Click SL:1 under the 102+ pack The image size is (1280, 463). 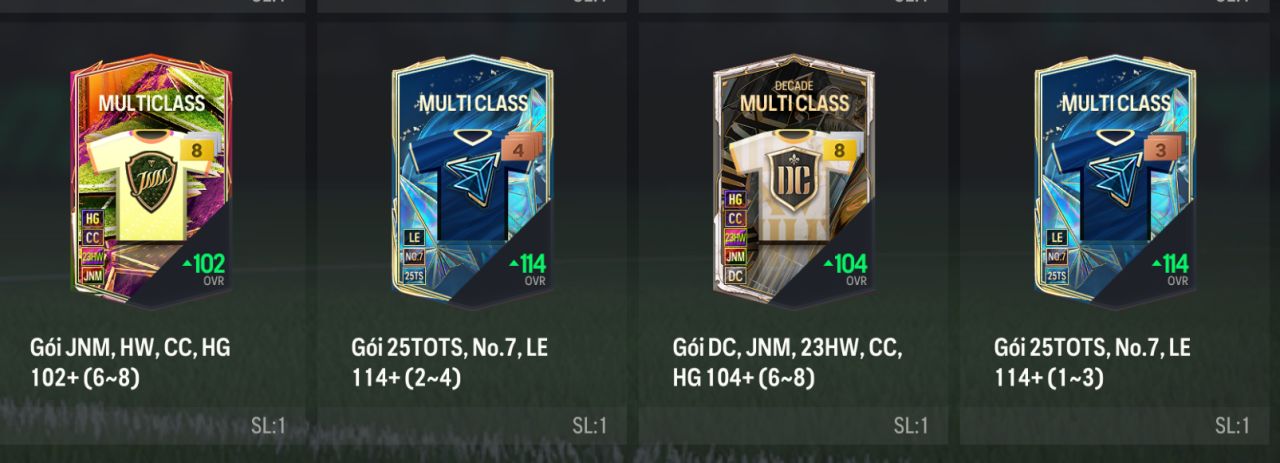[x=268, y=426]
